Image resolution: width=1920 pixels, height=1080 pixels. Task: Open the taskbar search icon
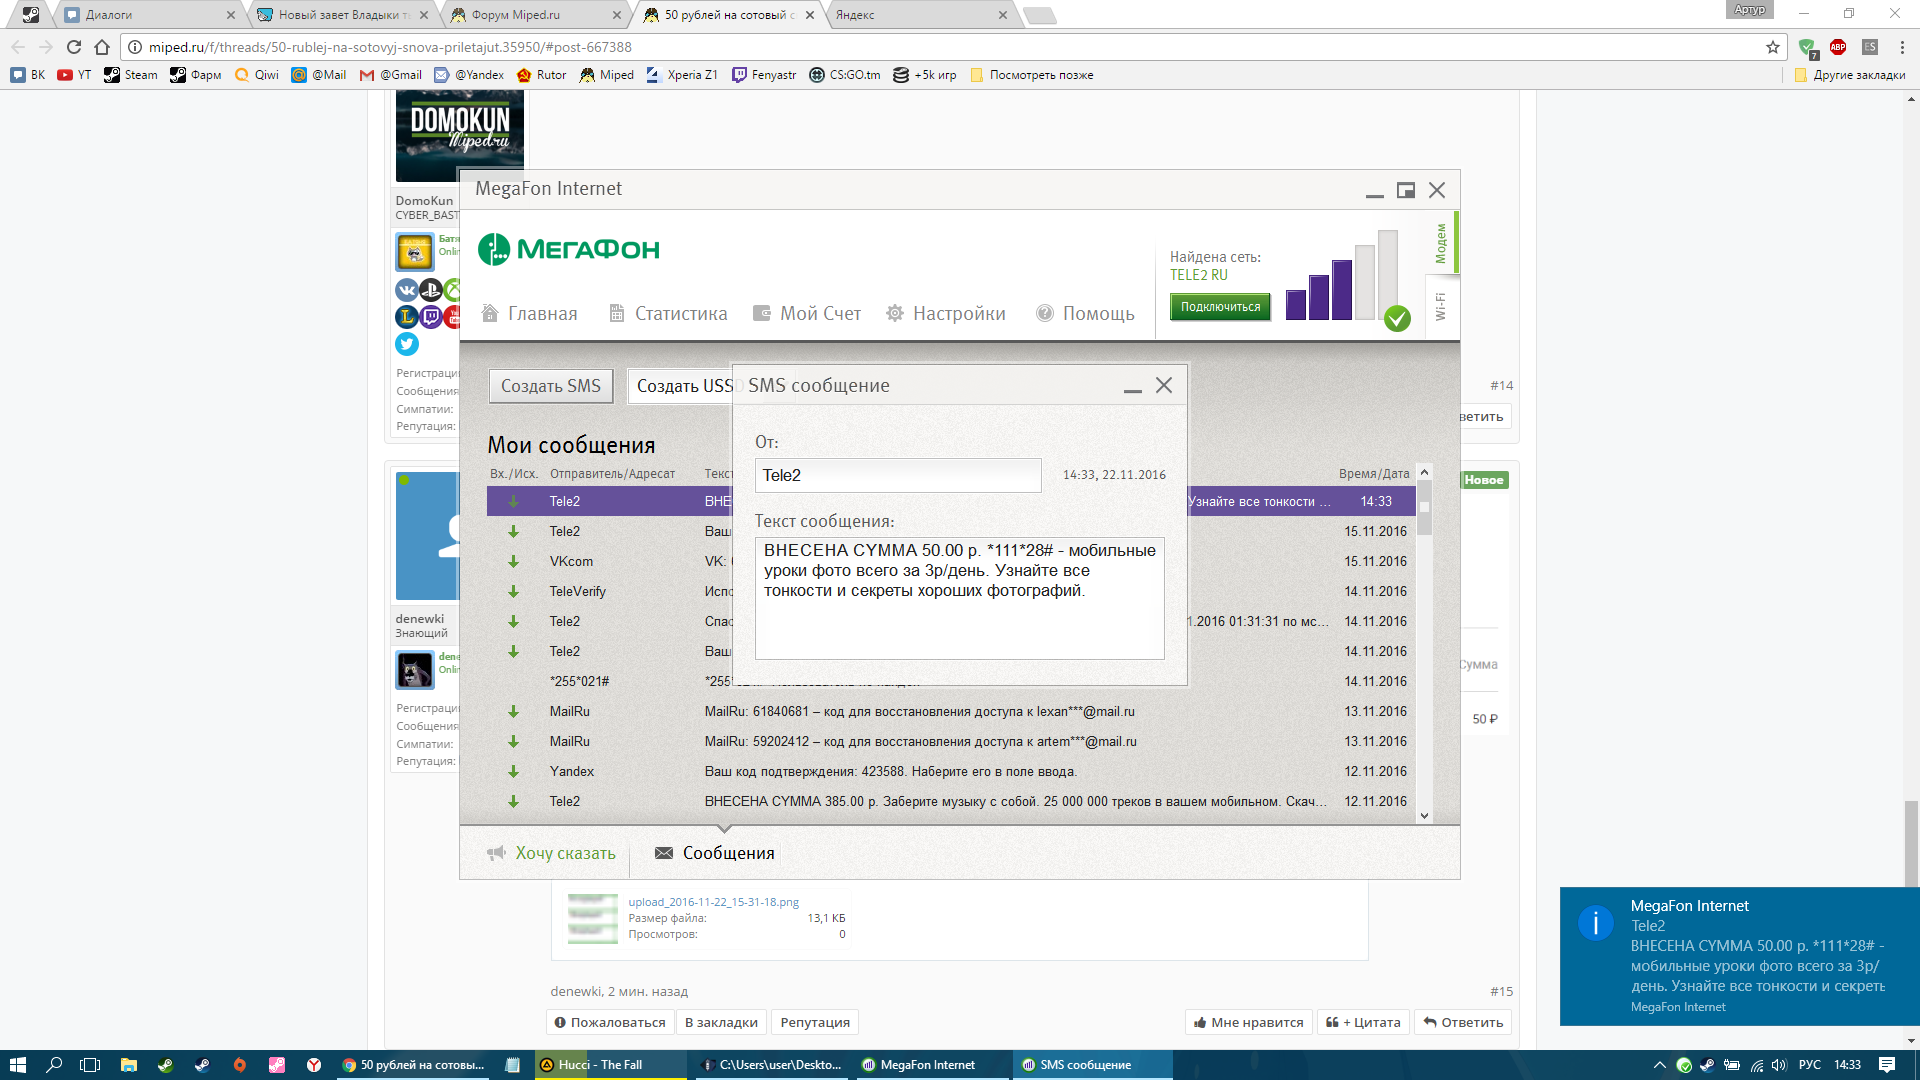click(x=54, y=1065)
